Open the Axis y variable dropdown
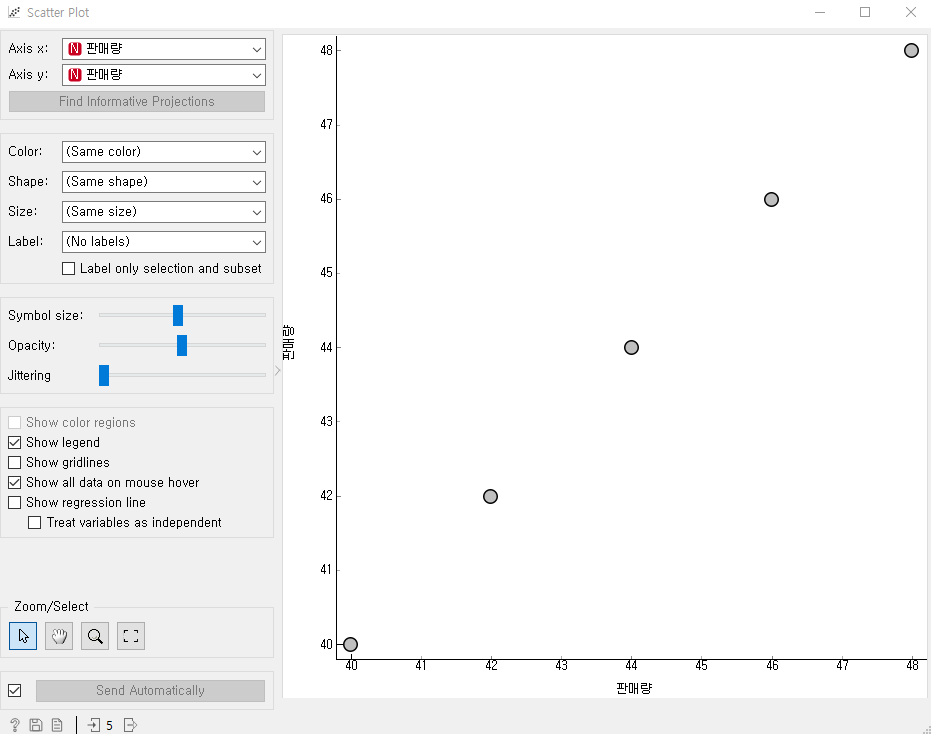Image resolution: width=931 pixels, height=734 pixels. [164, 75]
